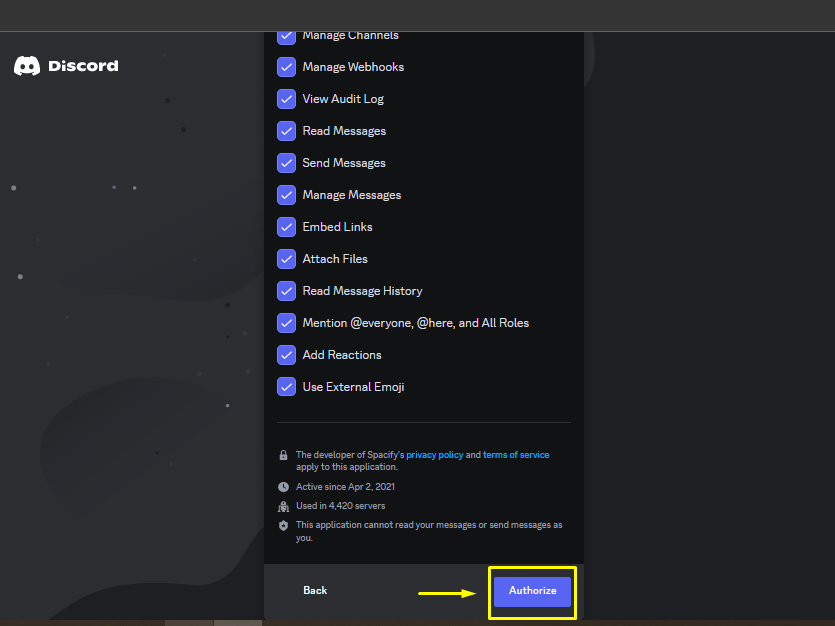This screenshot has height=626, width=835.
Task: Uncheck the Manage Channels permission
Action: click(286, 37)
